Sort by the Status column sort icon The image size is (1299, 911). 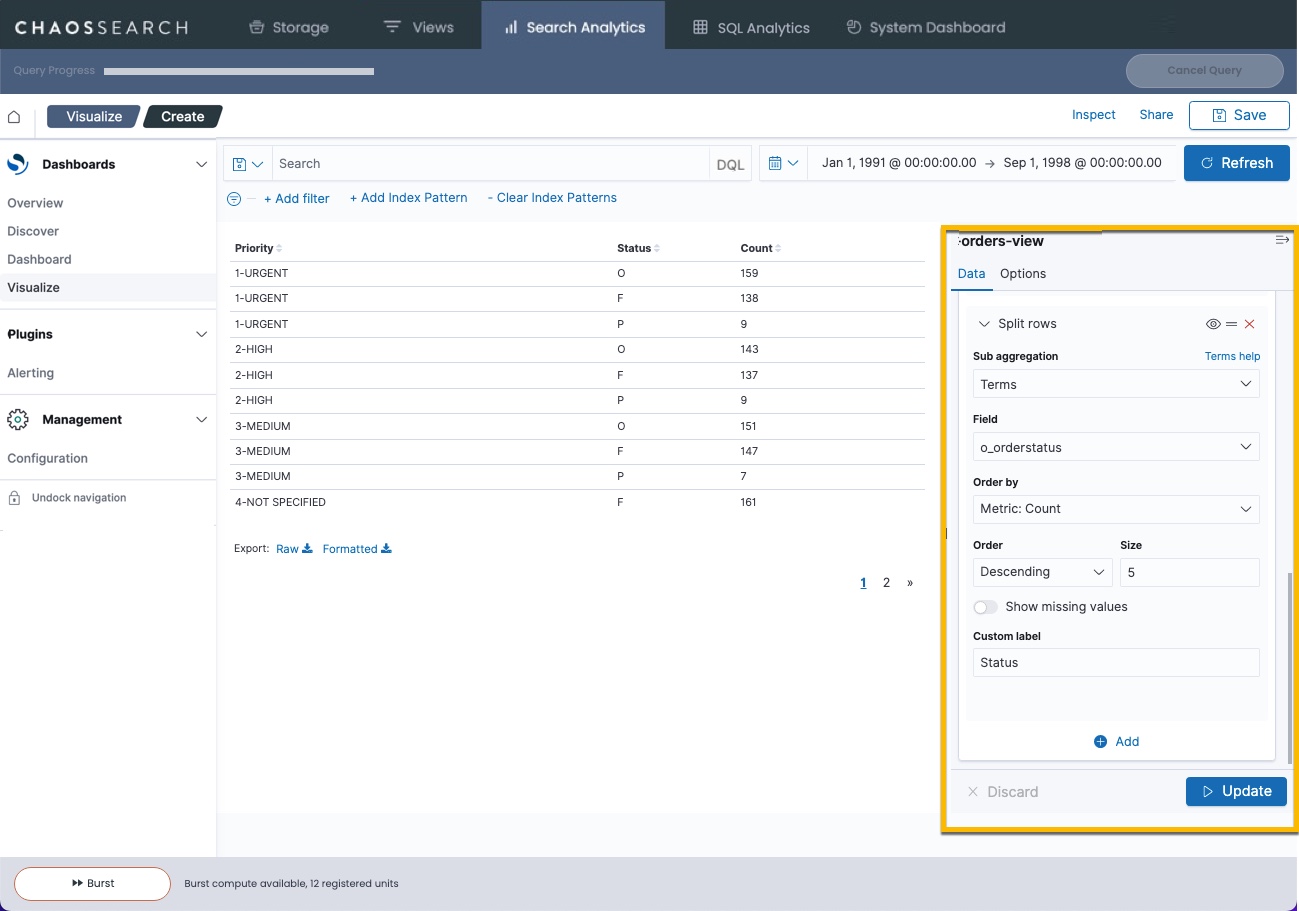(656, 248)
